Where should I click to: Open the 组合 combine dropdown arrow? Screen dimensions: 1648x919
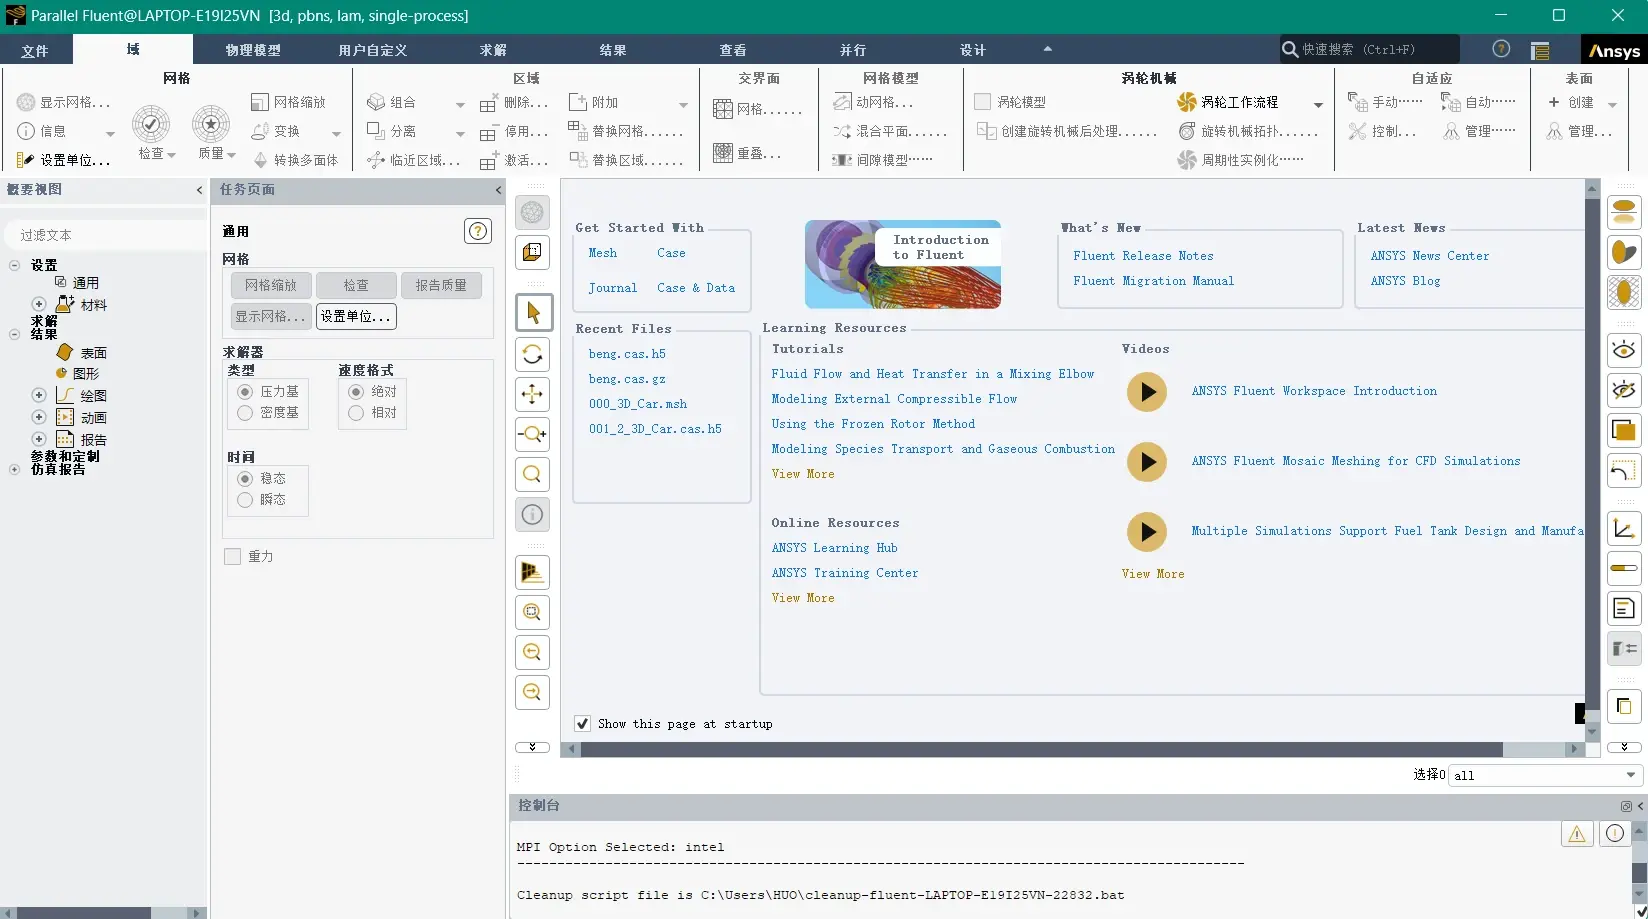[460, 104]
